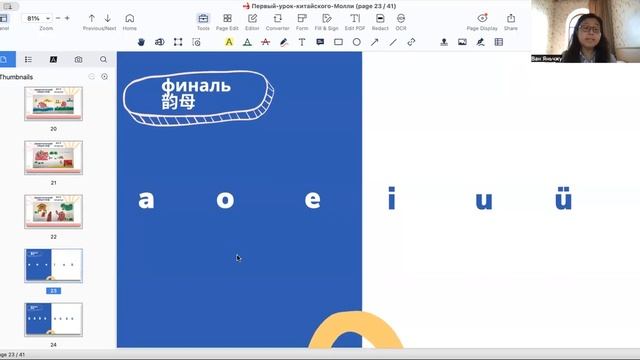Click the letter 'e' on the slide

click(x=313, y=200)
